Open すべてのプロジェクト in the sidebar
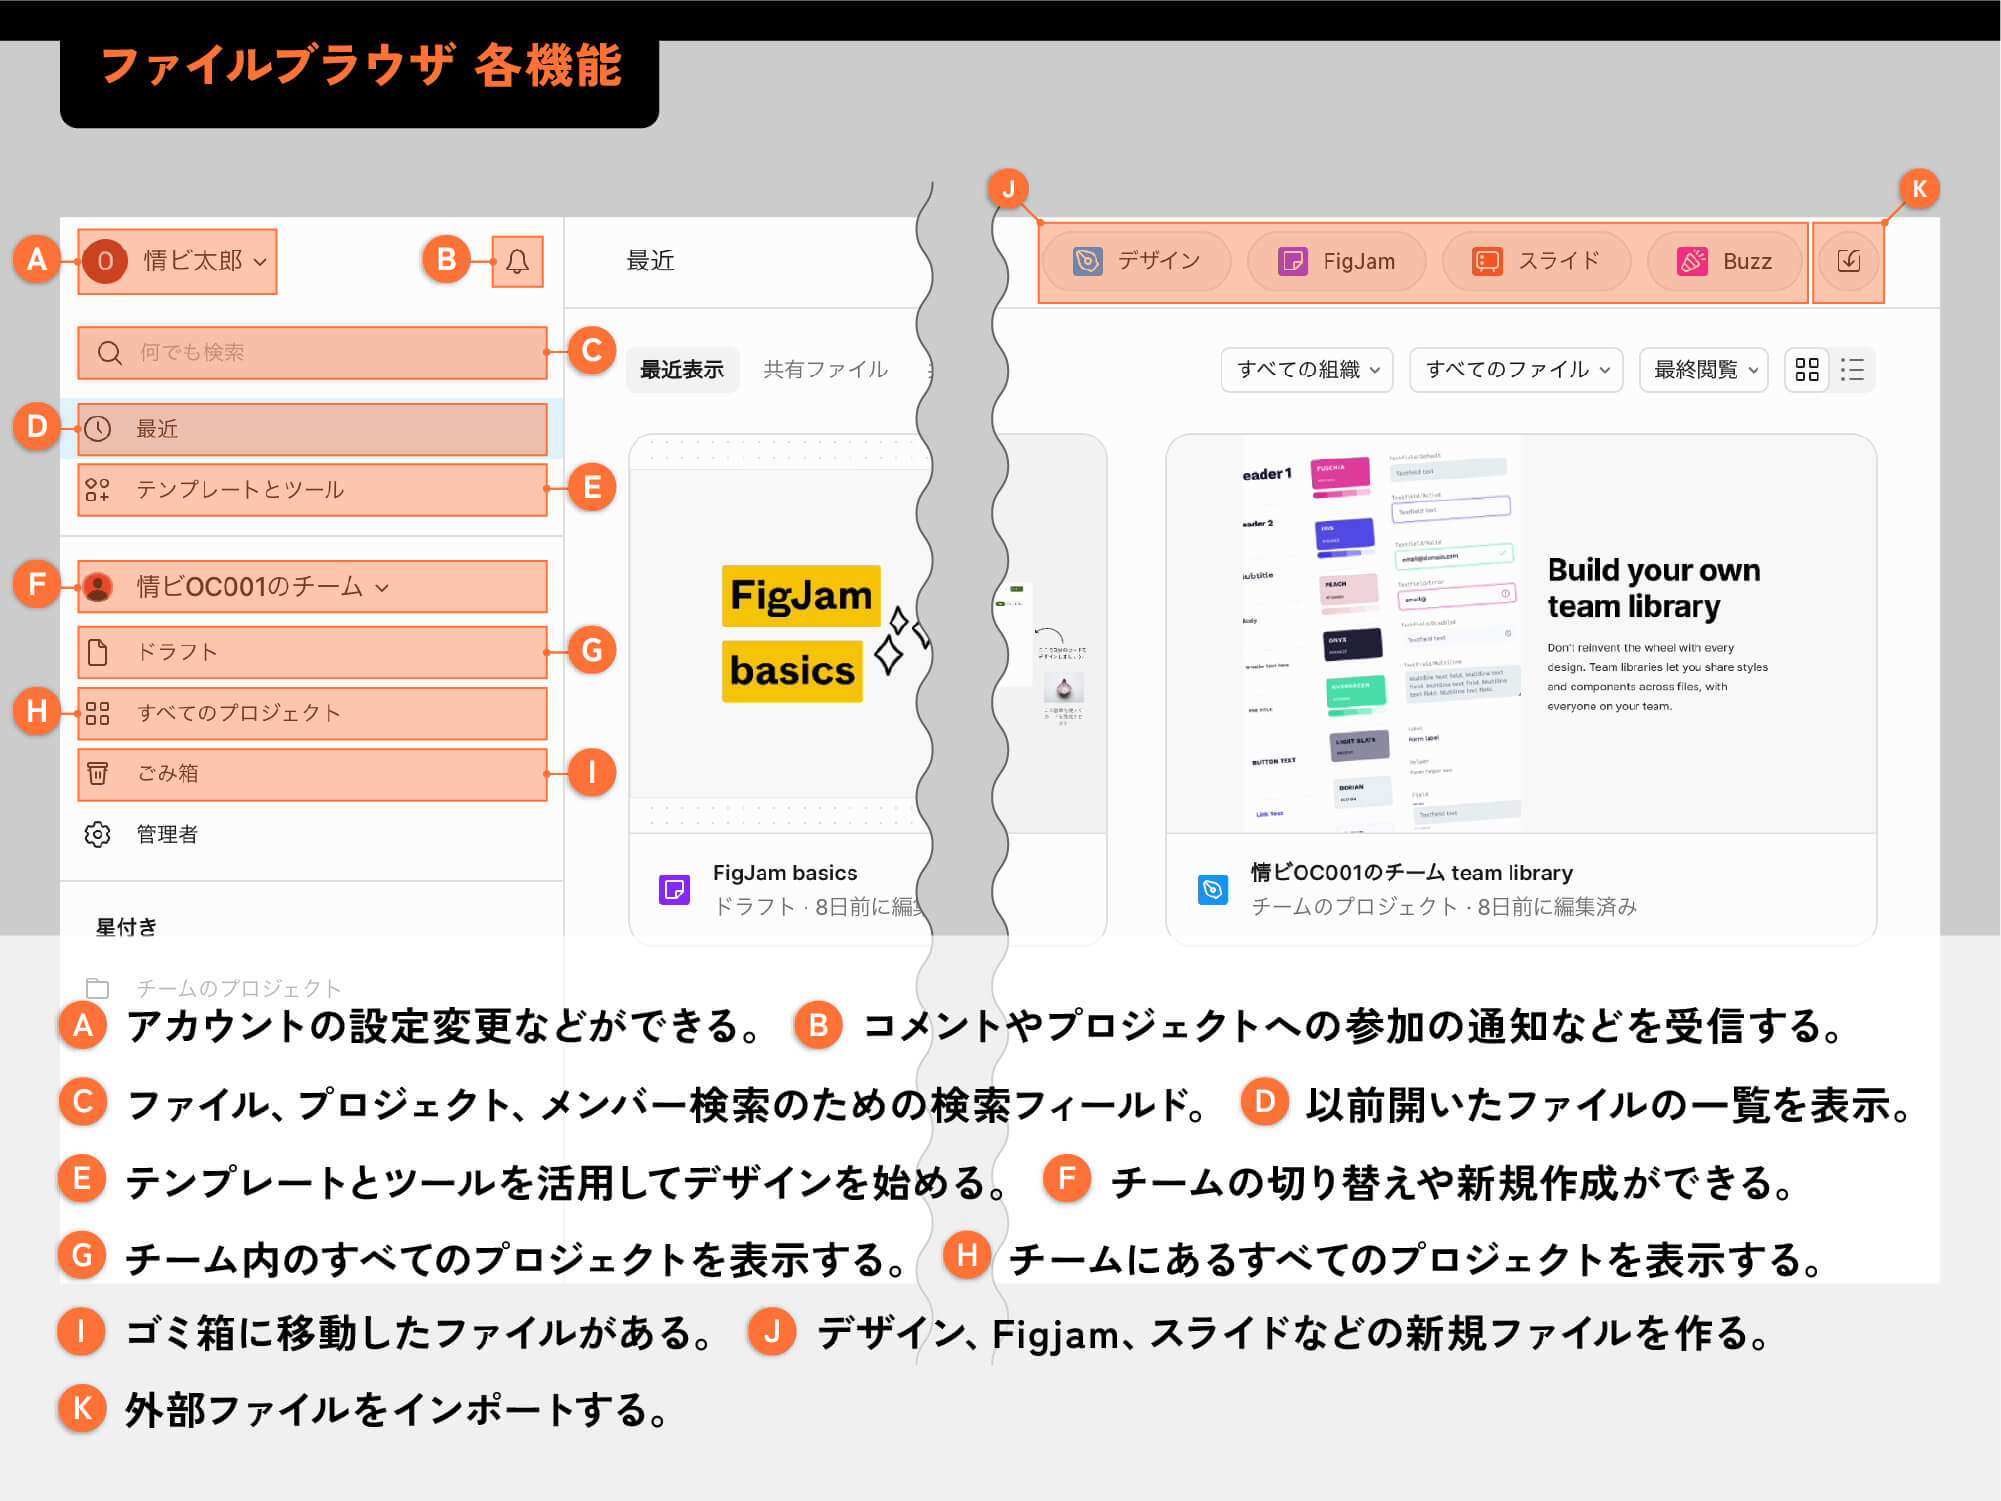The width and height of the screenshot is (2001, 1501). (x=312, y=713)
